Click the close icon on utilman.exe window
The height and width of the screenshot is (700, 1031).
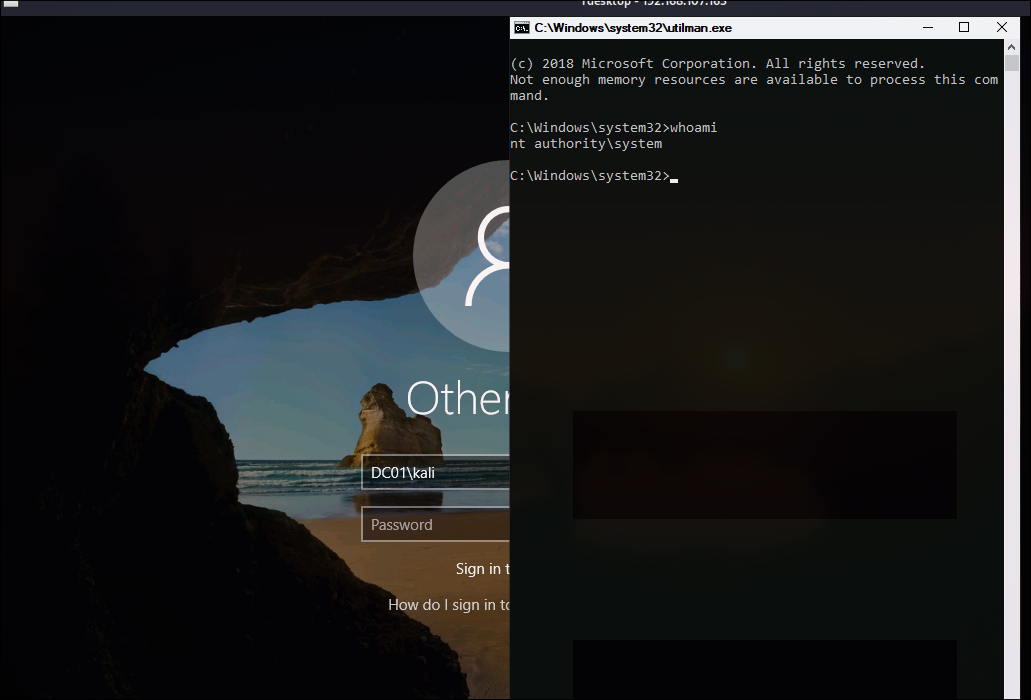click(x=1001, y=27)
